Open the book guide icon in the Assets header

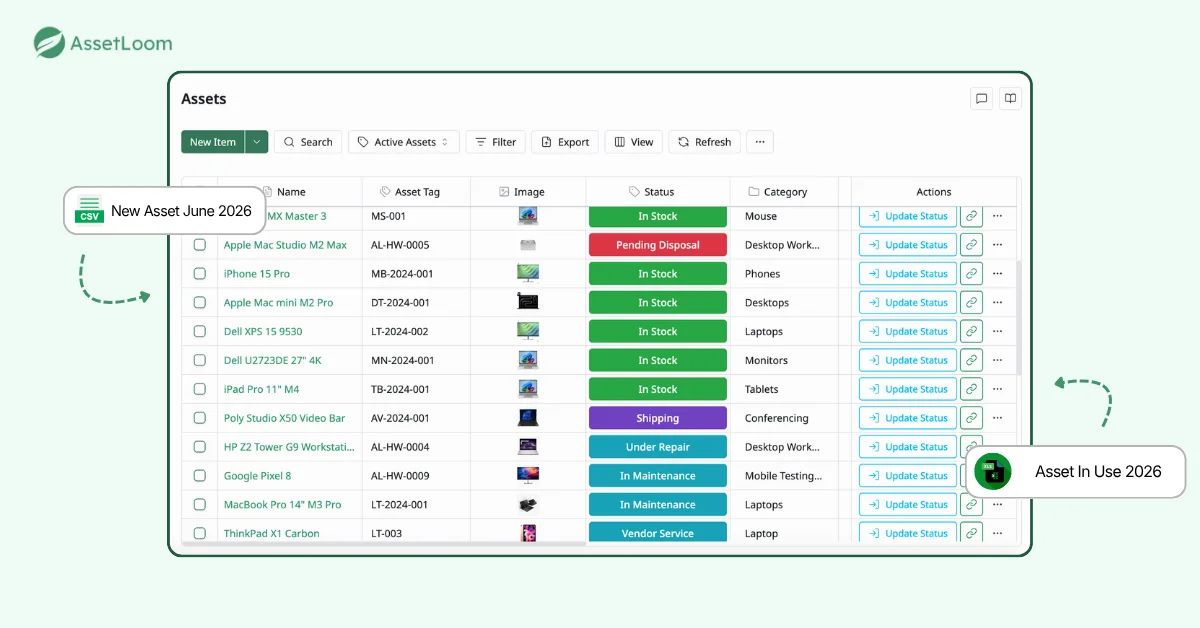pyautogui.click(x=1011, y=99)
